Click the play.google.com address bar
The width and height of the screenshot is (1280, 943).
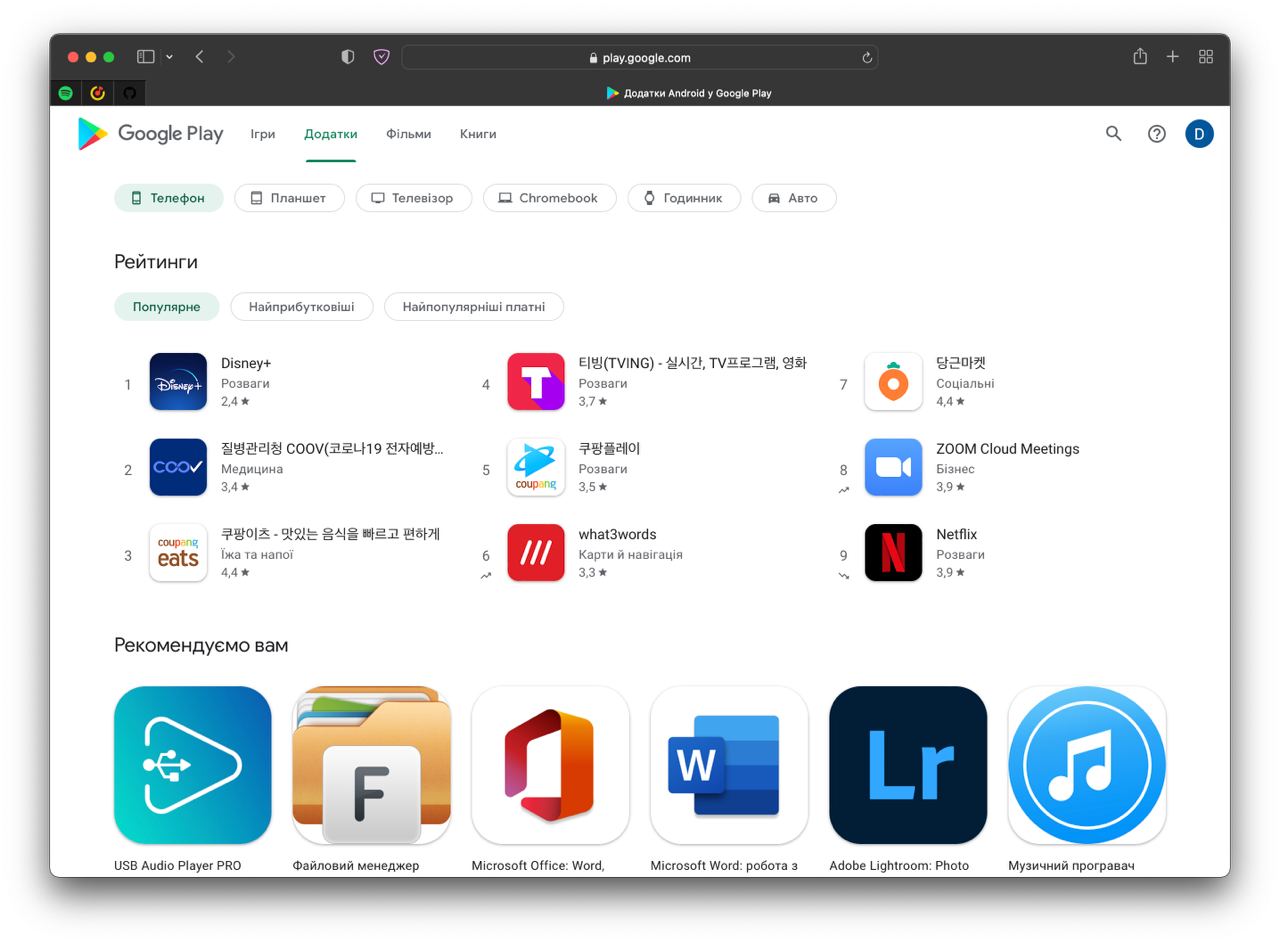click(640, 57)
